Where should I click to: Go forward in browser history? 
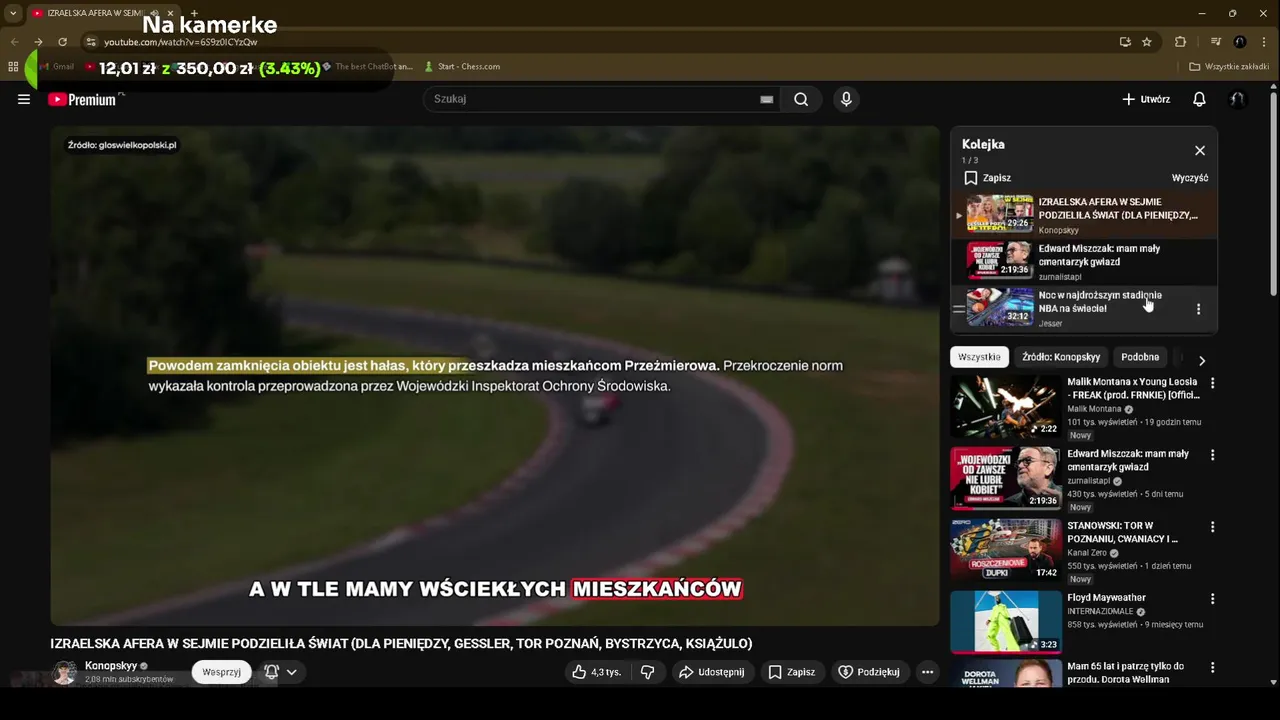click(x=38, y=42)
